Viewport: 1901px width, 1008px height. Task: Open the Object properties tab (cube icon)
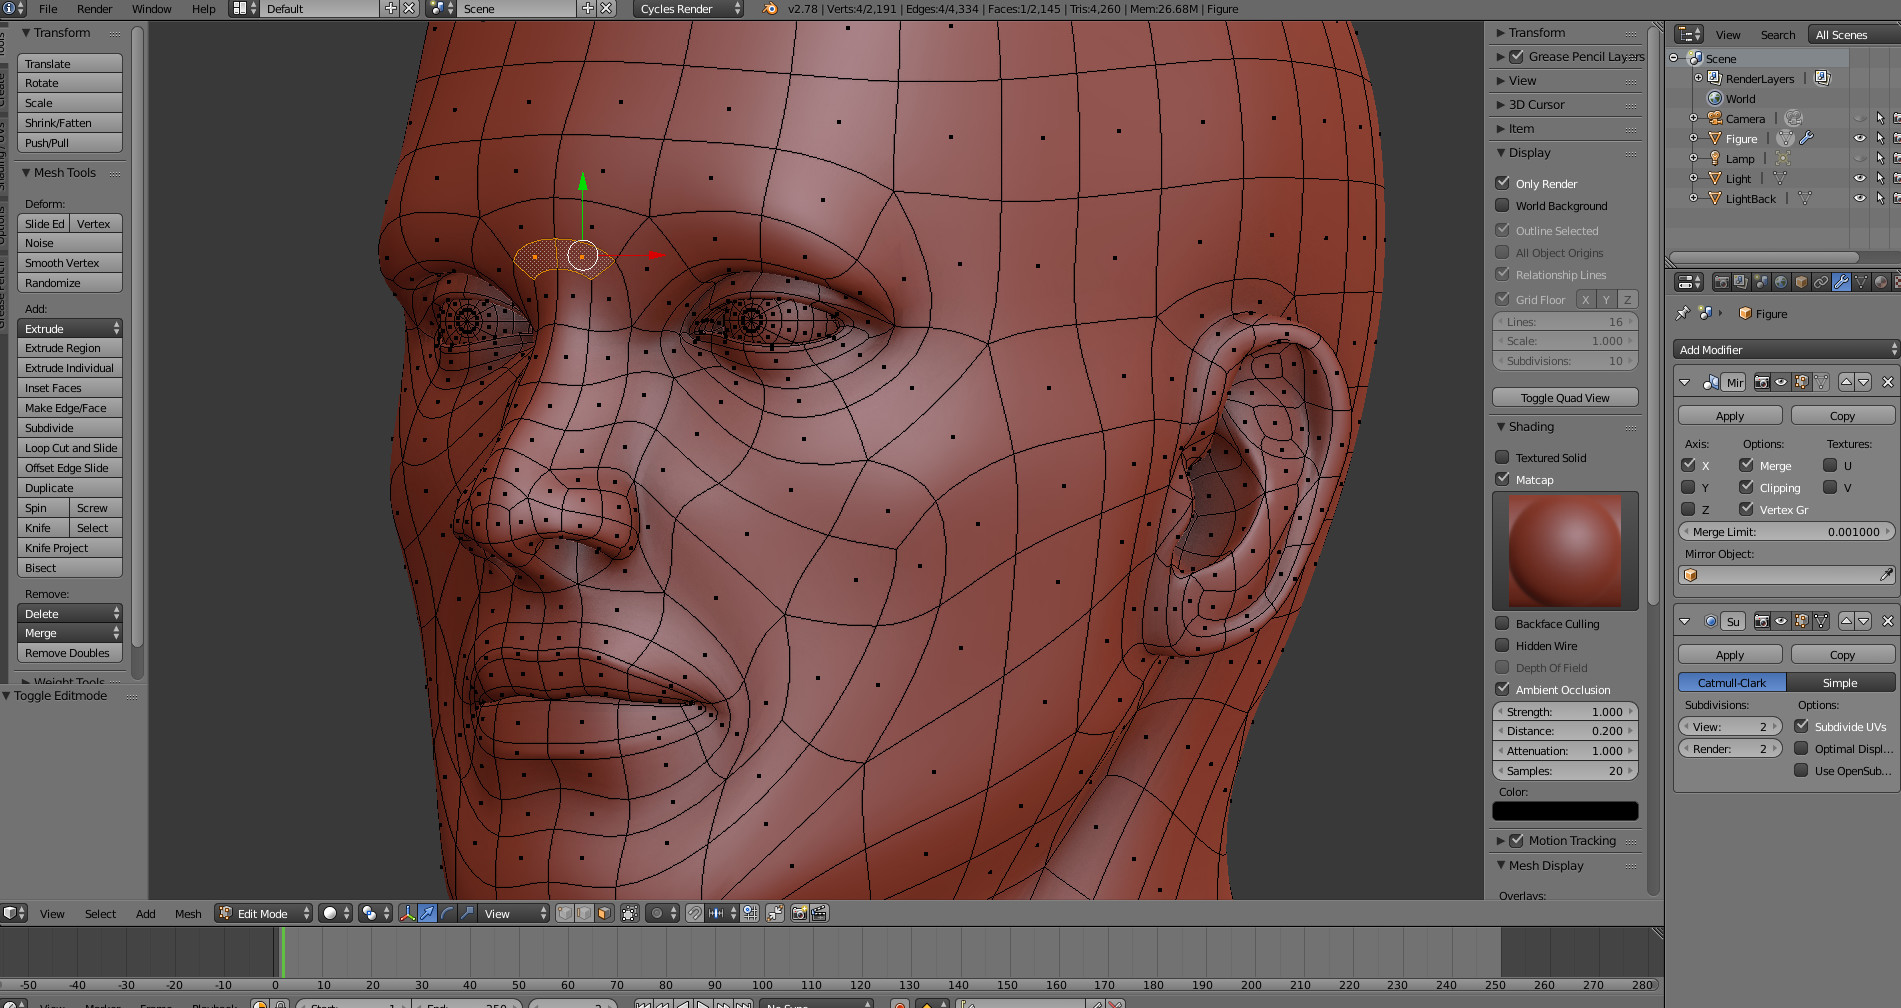(1803, 283)
